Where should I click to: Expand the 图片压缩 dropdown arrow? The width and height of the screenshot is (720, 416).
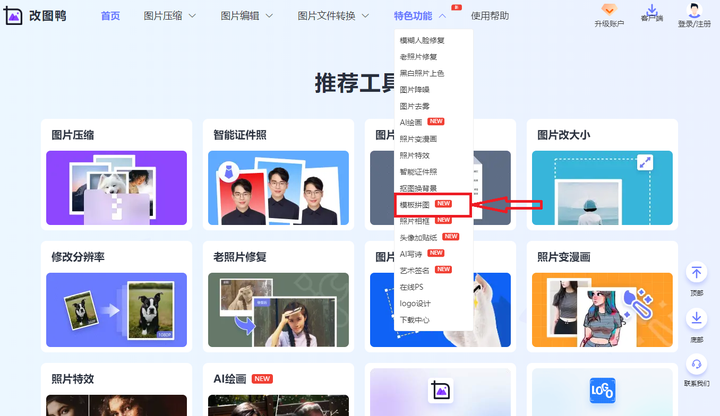(x=192, y=16)
